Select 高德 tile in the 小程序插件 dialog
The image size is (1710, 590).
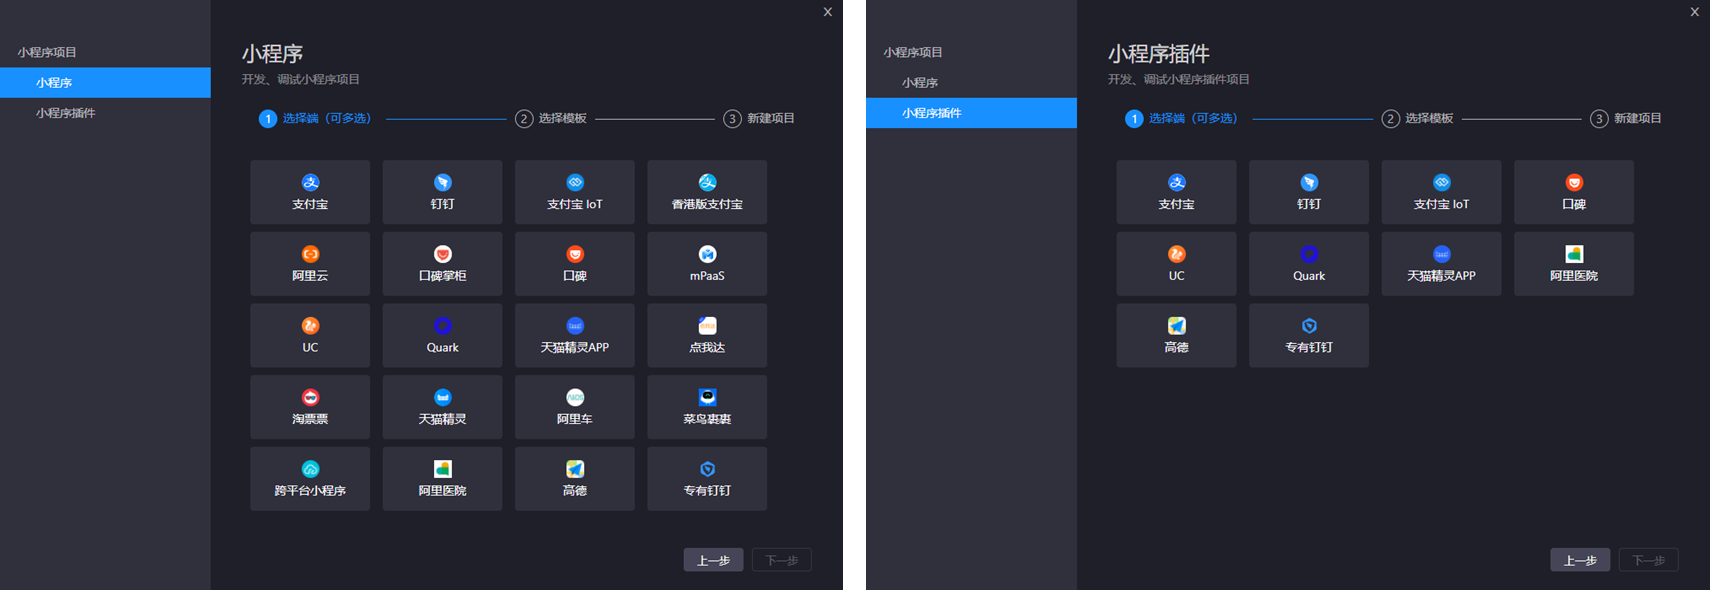[1176, 335]
